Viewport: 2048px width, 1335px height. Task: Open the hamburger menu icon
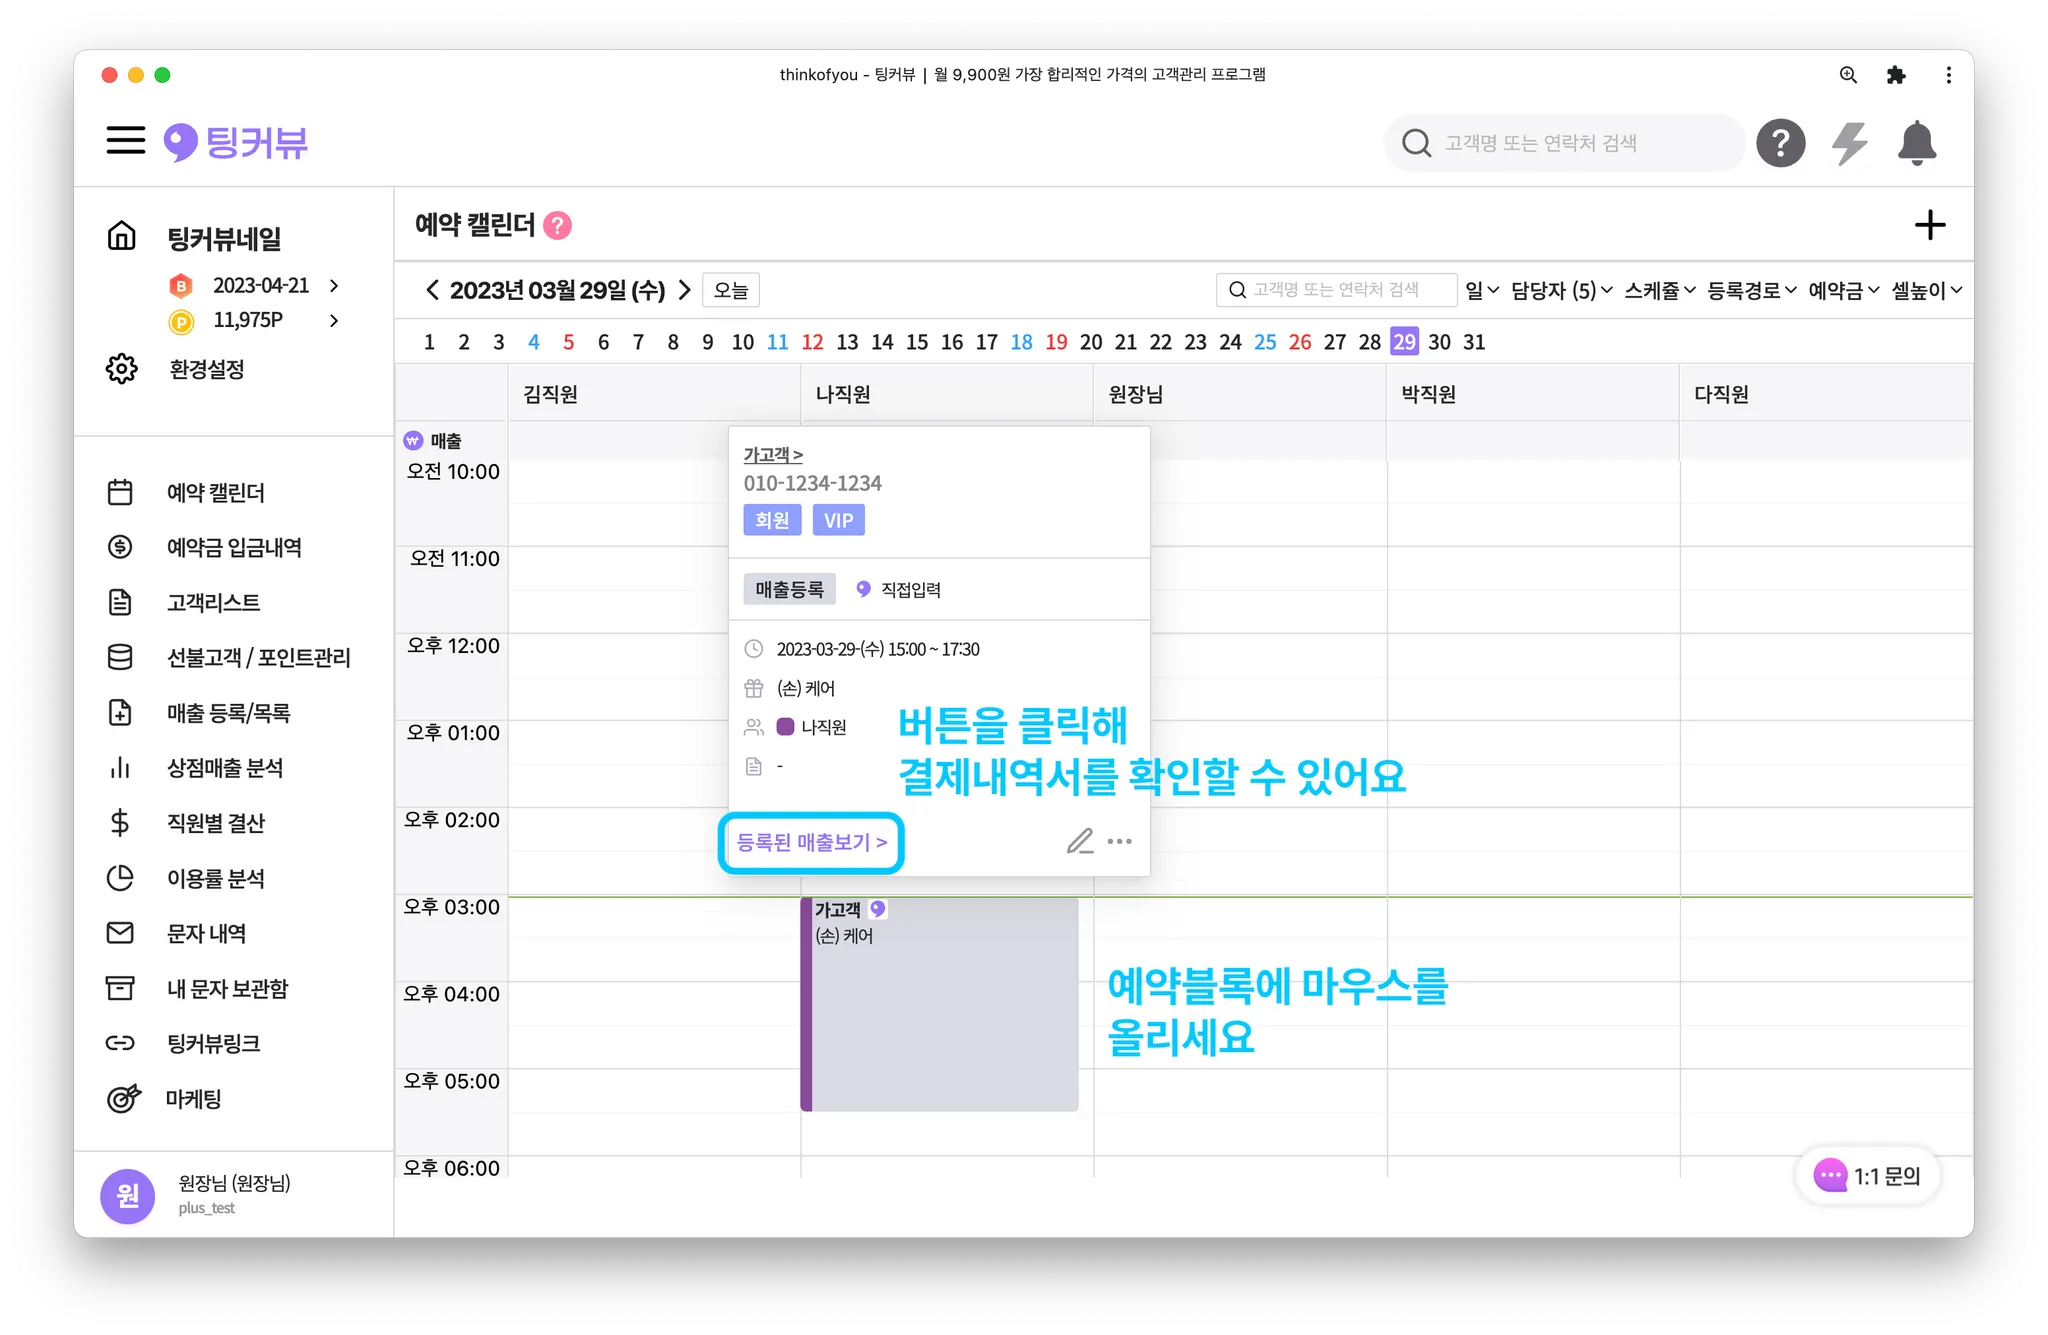[126, 140]
